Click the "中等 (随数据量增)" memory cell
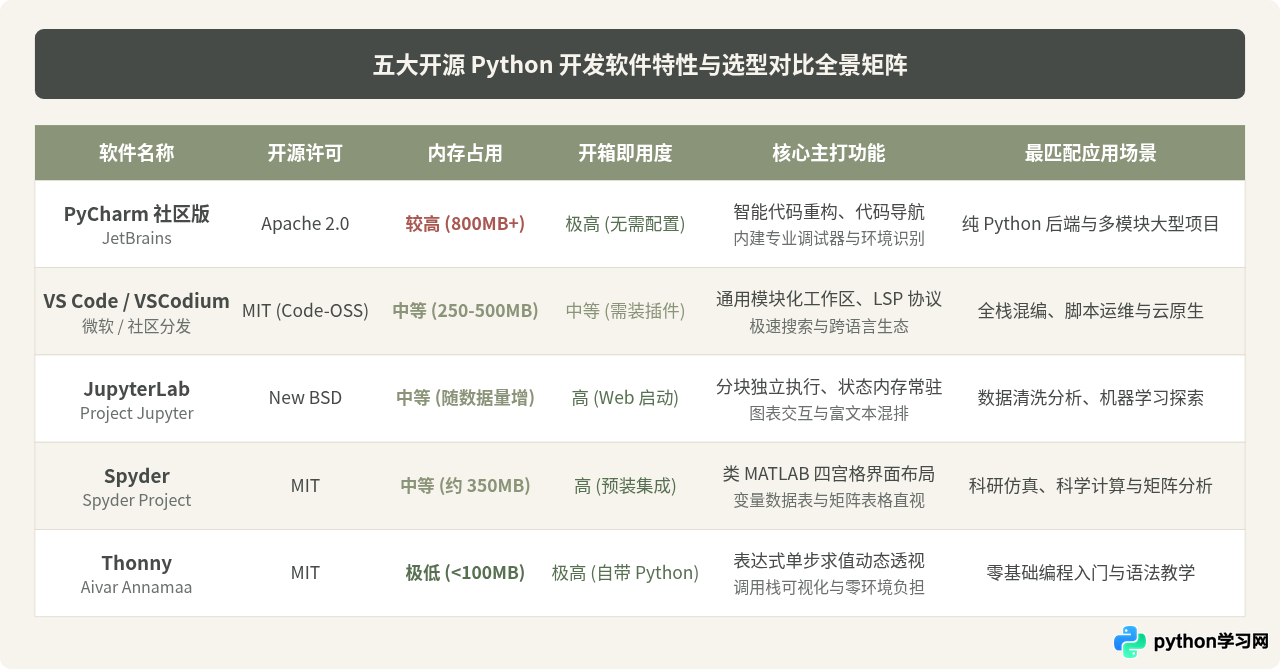Screen dimensions: 1280x670 coord(465,398)
